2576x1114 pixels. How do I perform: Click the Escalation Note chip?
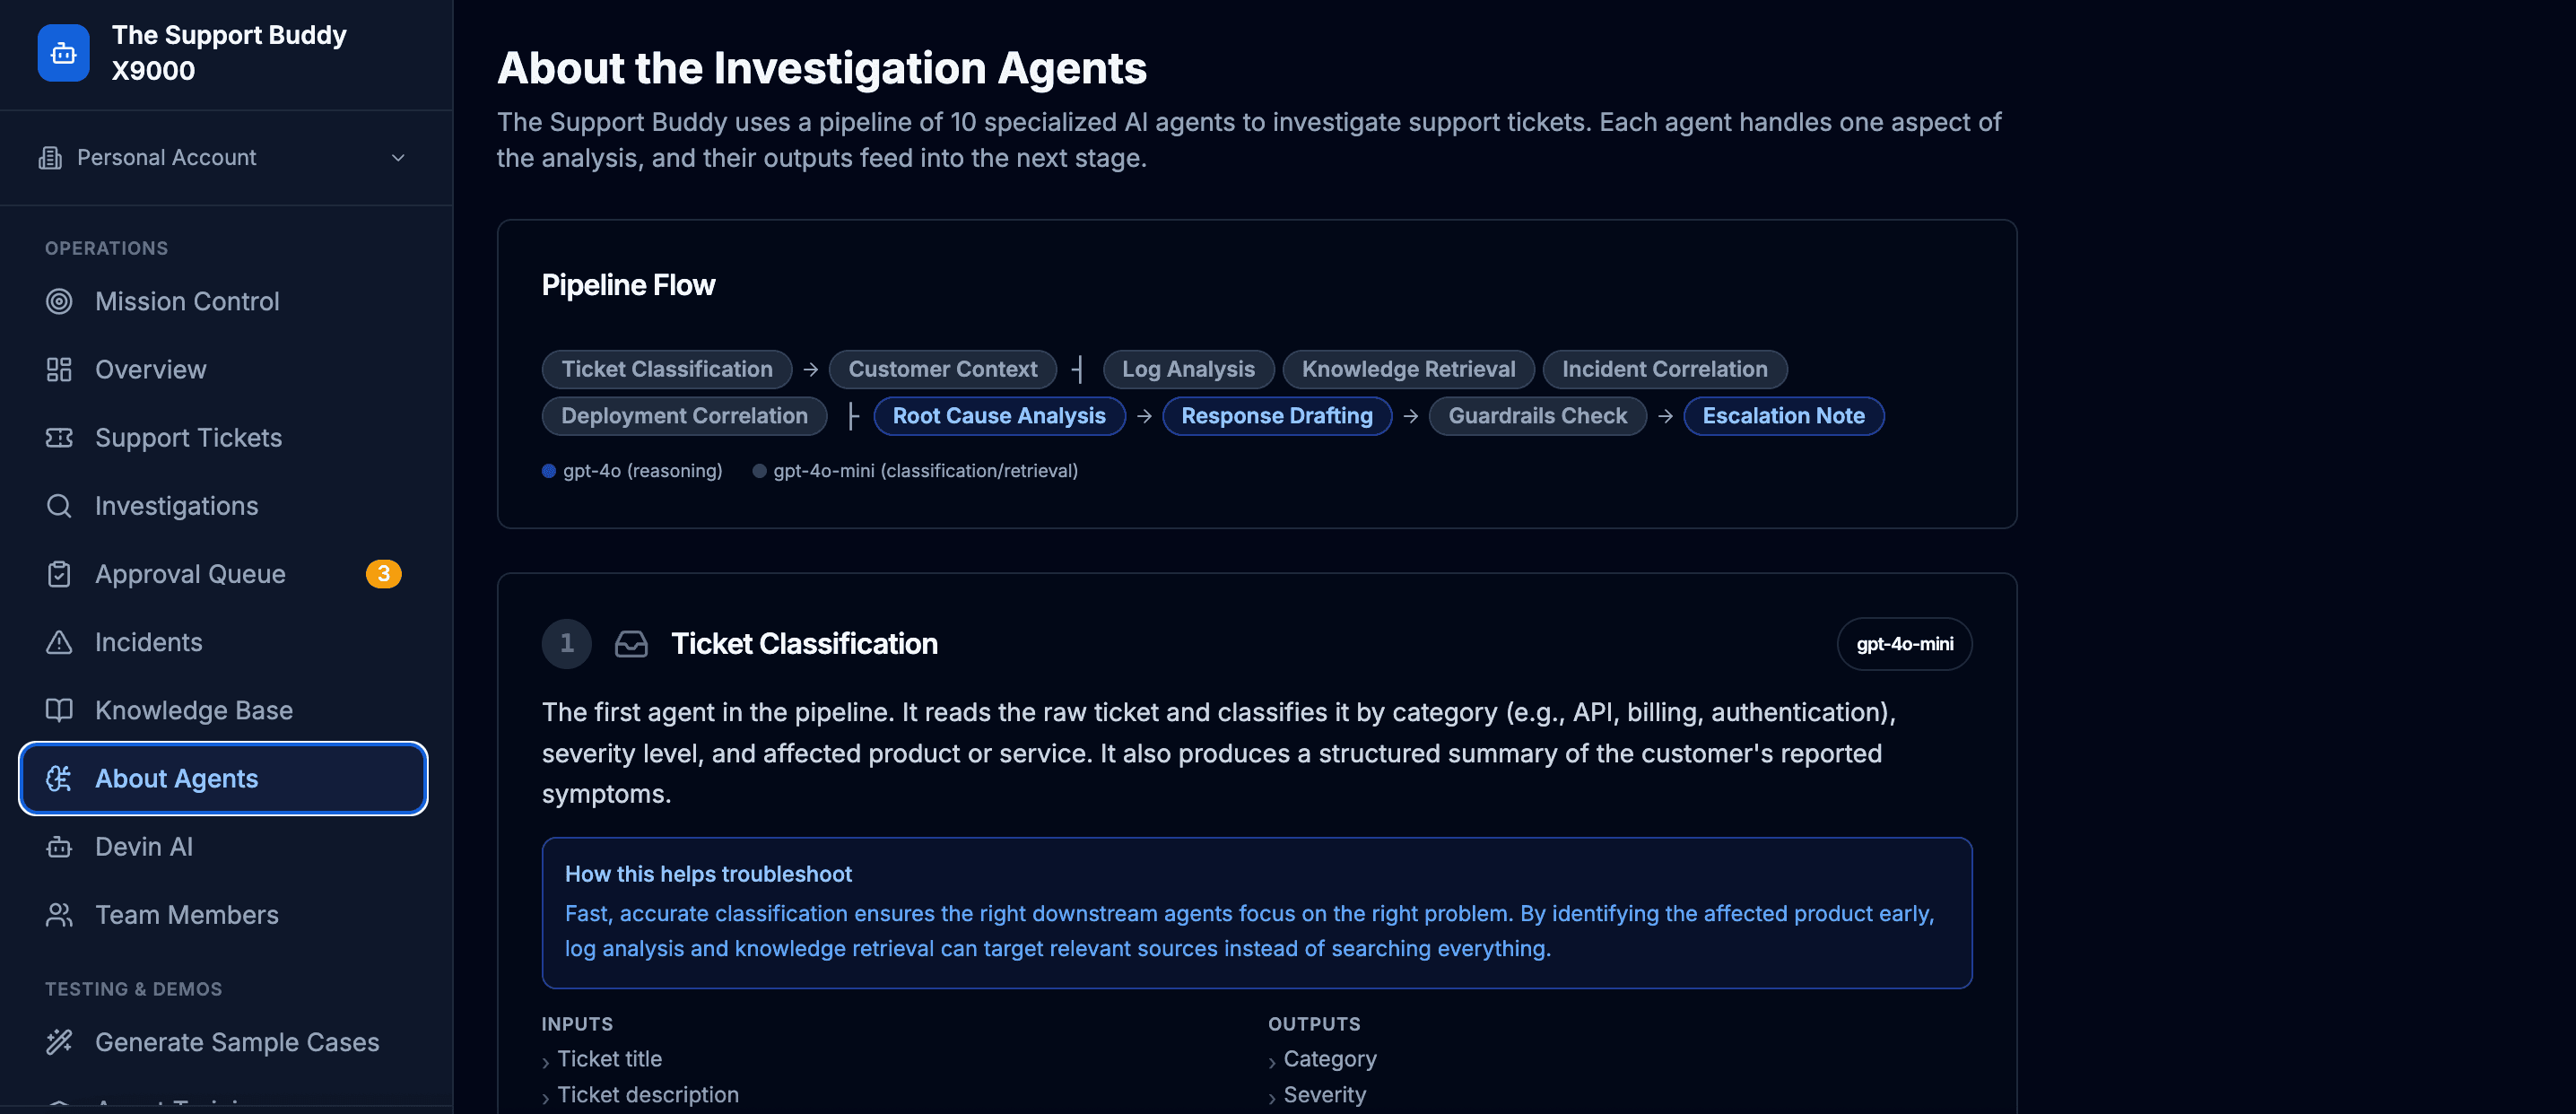pos(1784,416)
